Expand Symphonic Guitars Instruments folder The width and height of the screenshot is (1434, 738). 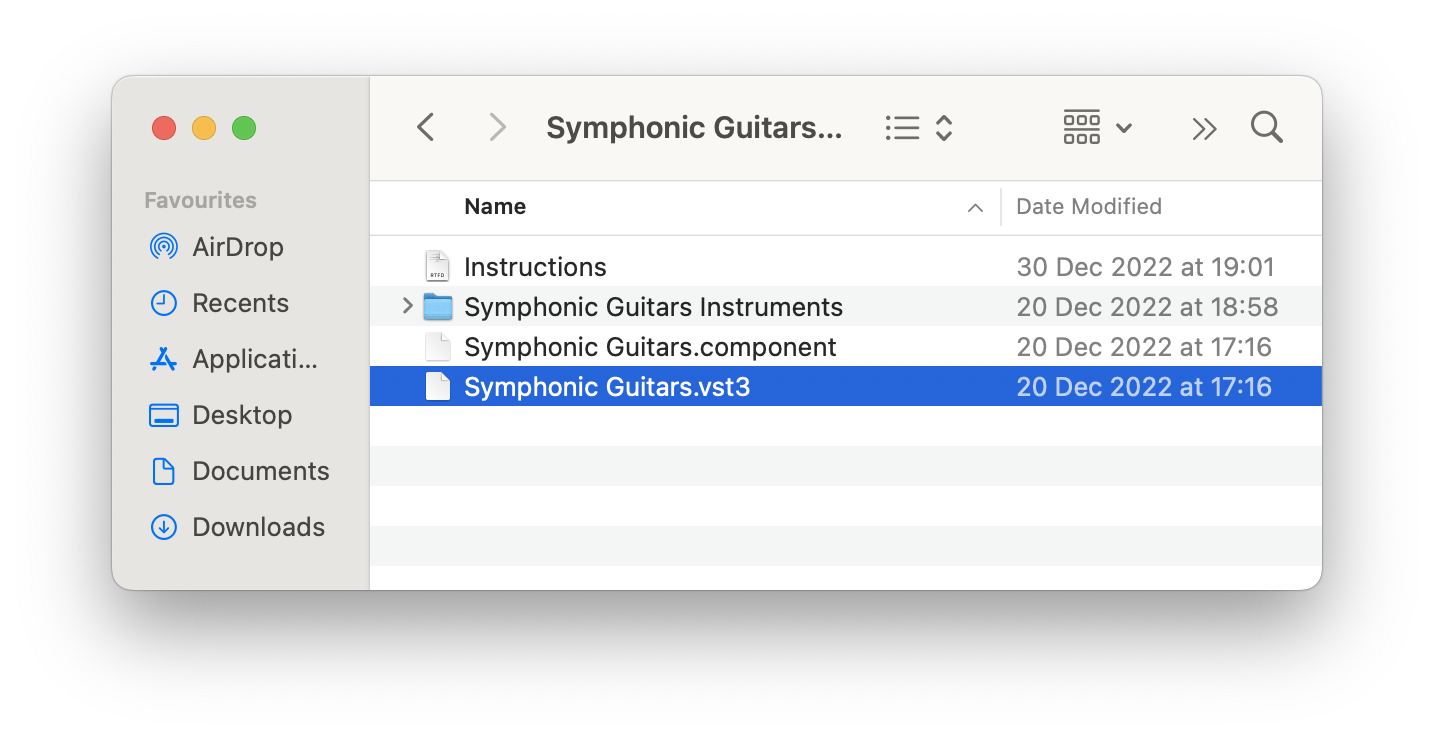pyautogui.click(x=407, y=306)
